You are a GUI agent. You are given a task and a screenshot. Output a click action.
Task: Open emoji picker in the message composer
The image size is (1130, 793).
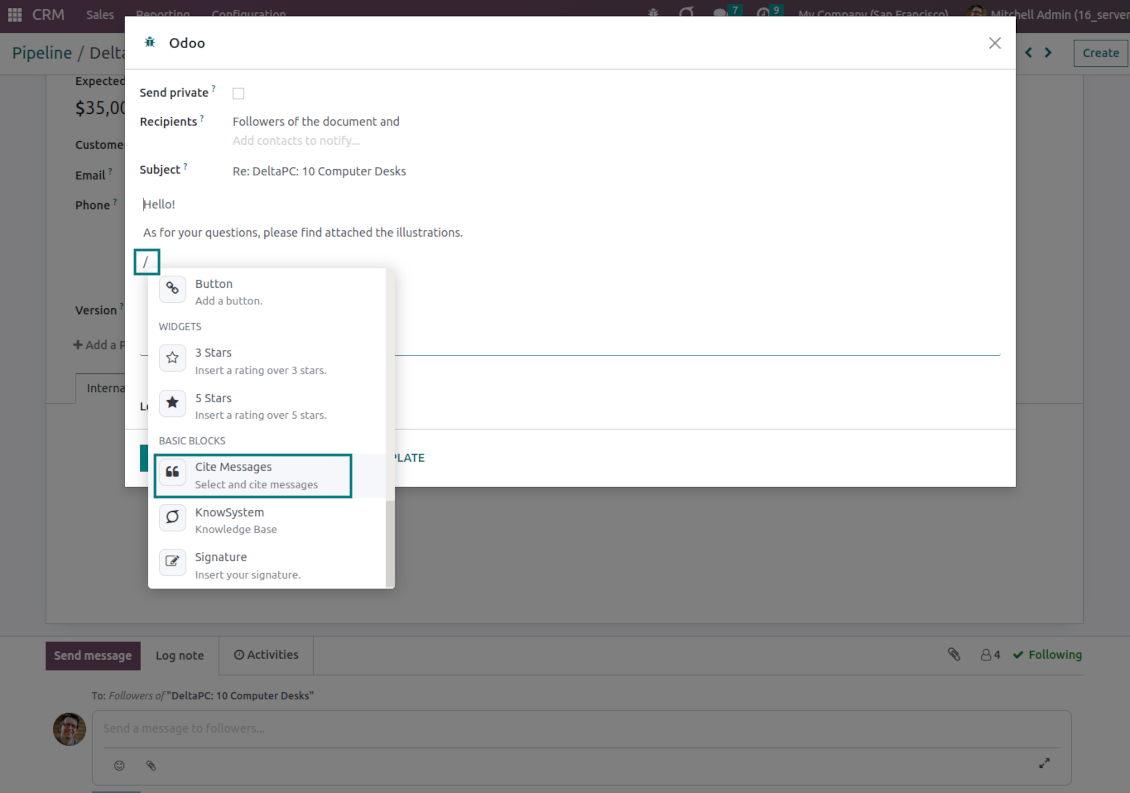120,766
